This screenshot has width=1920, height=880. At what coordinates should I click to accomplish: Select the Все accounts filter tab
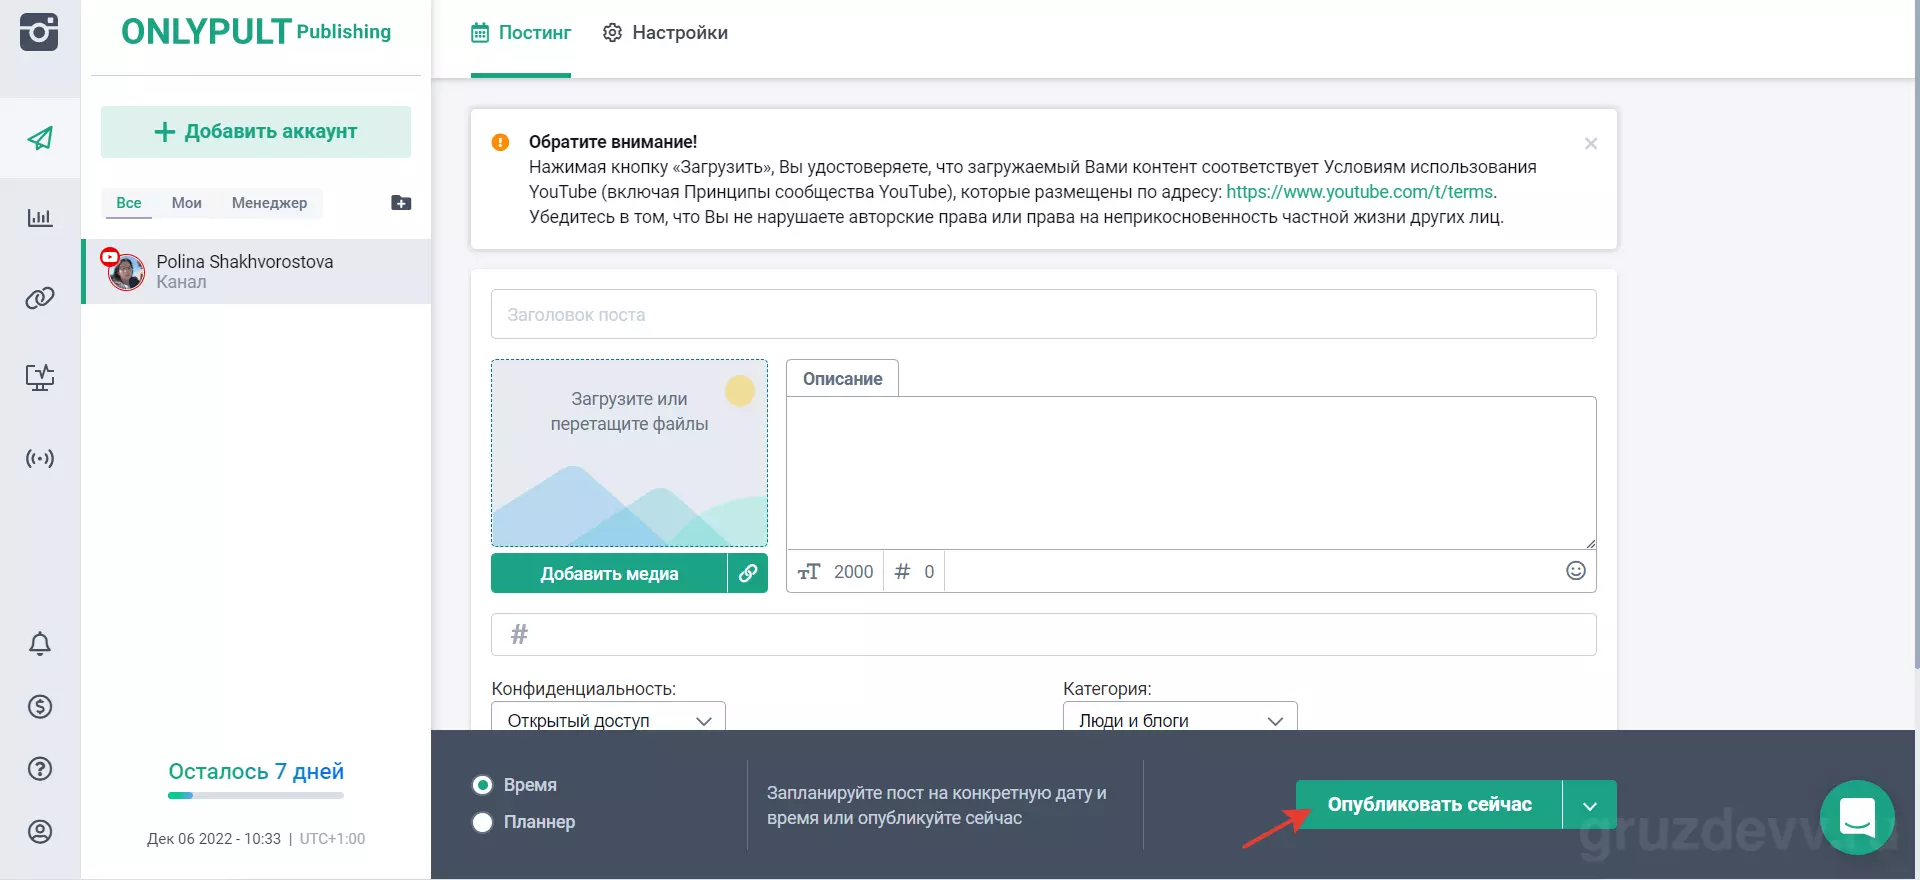point(129,203)
